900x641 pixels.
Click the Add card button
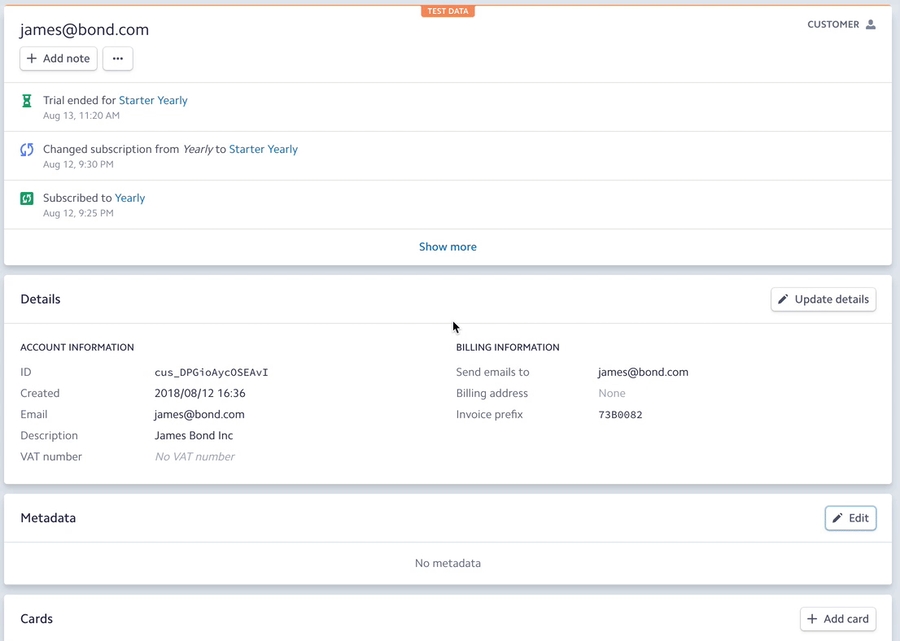[837, 619]
